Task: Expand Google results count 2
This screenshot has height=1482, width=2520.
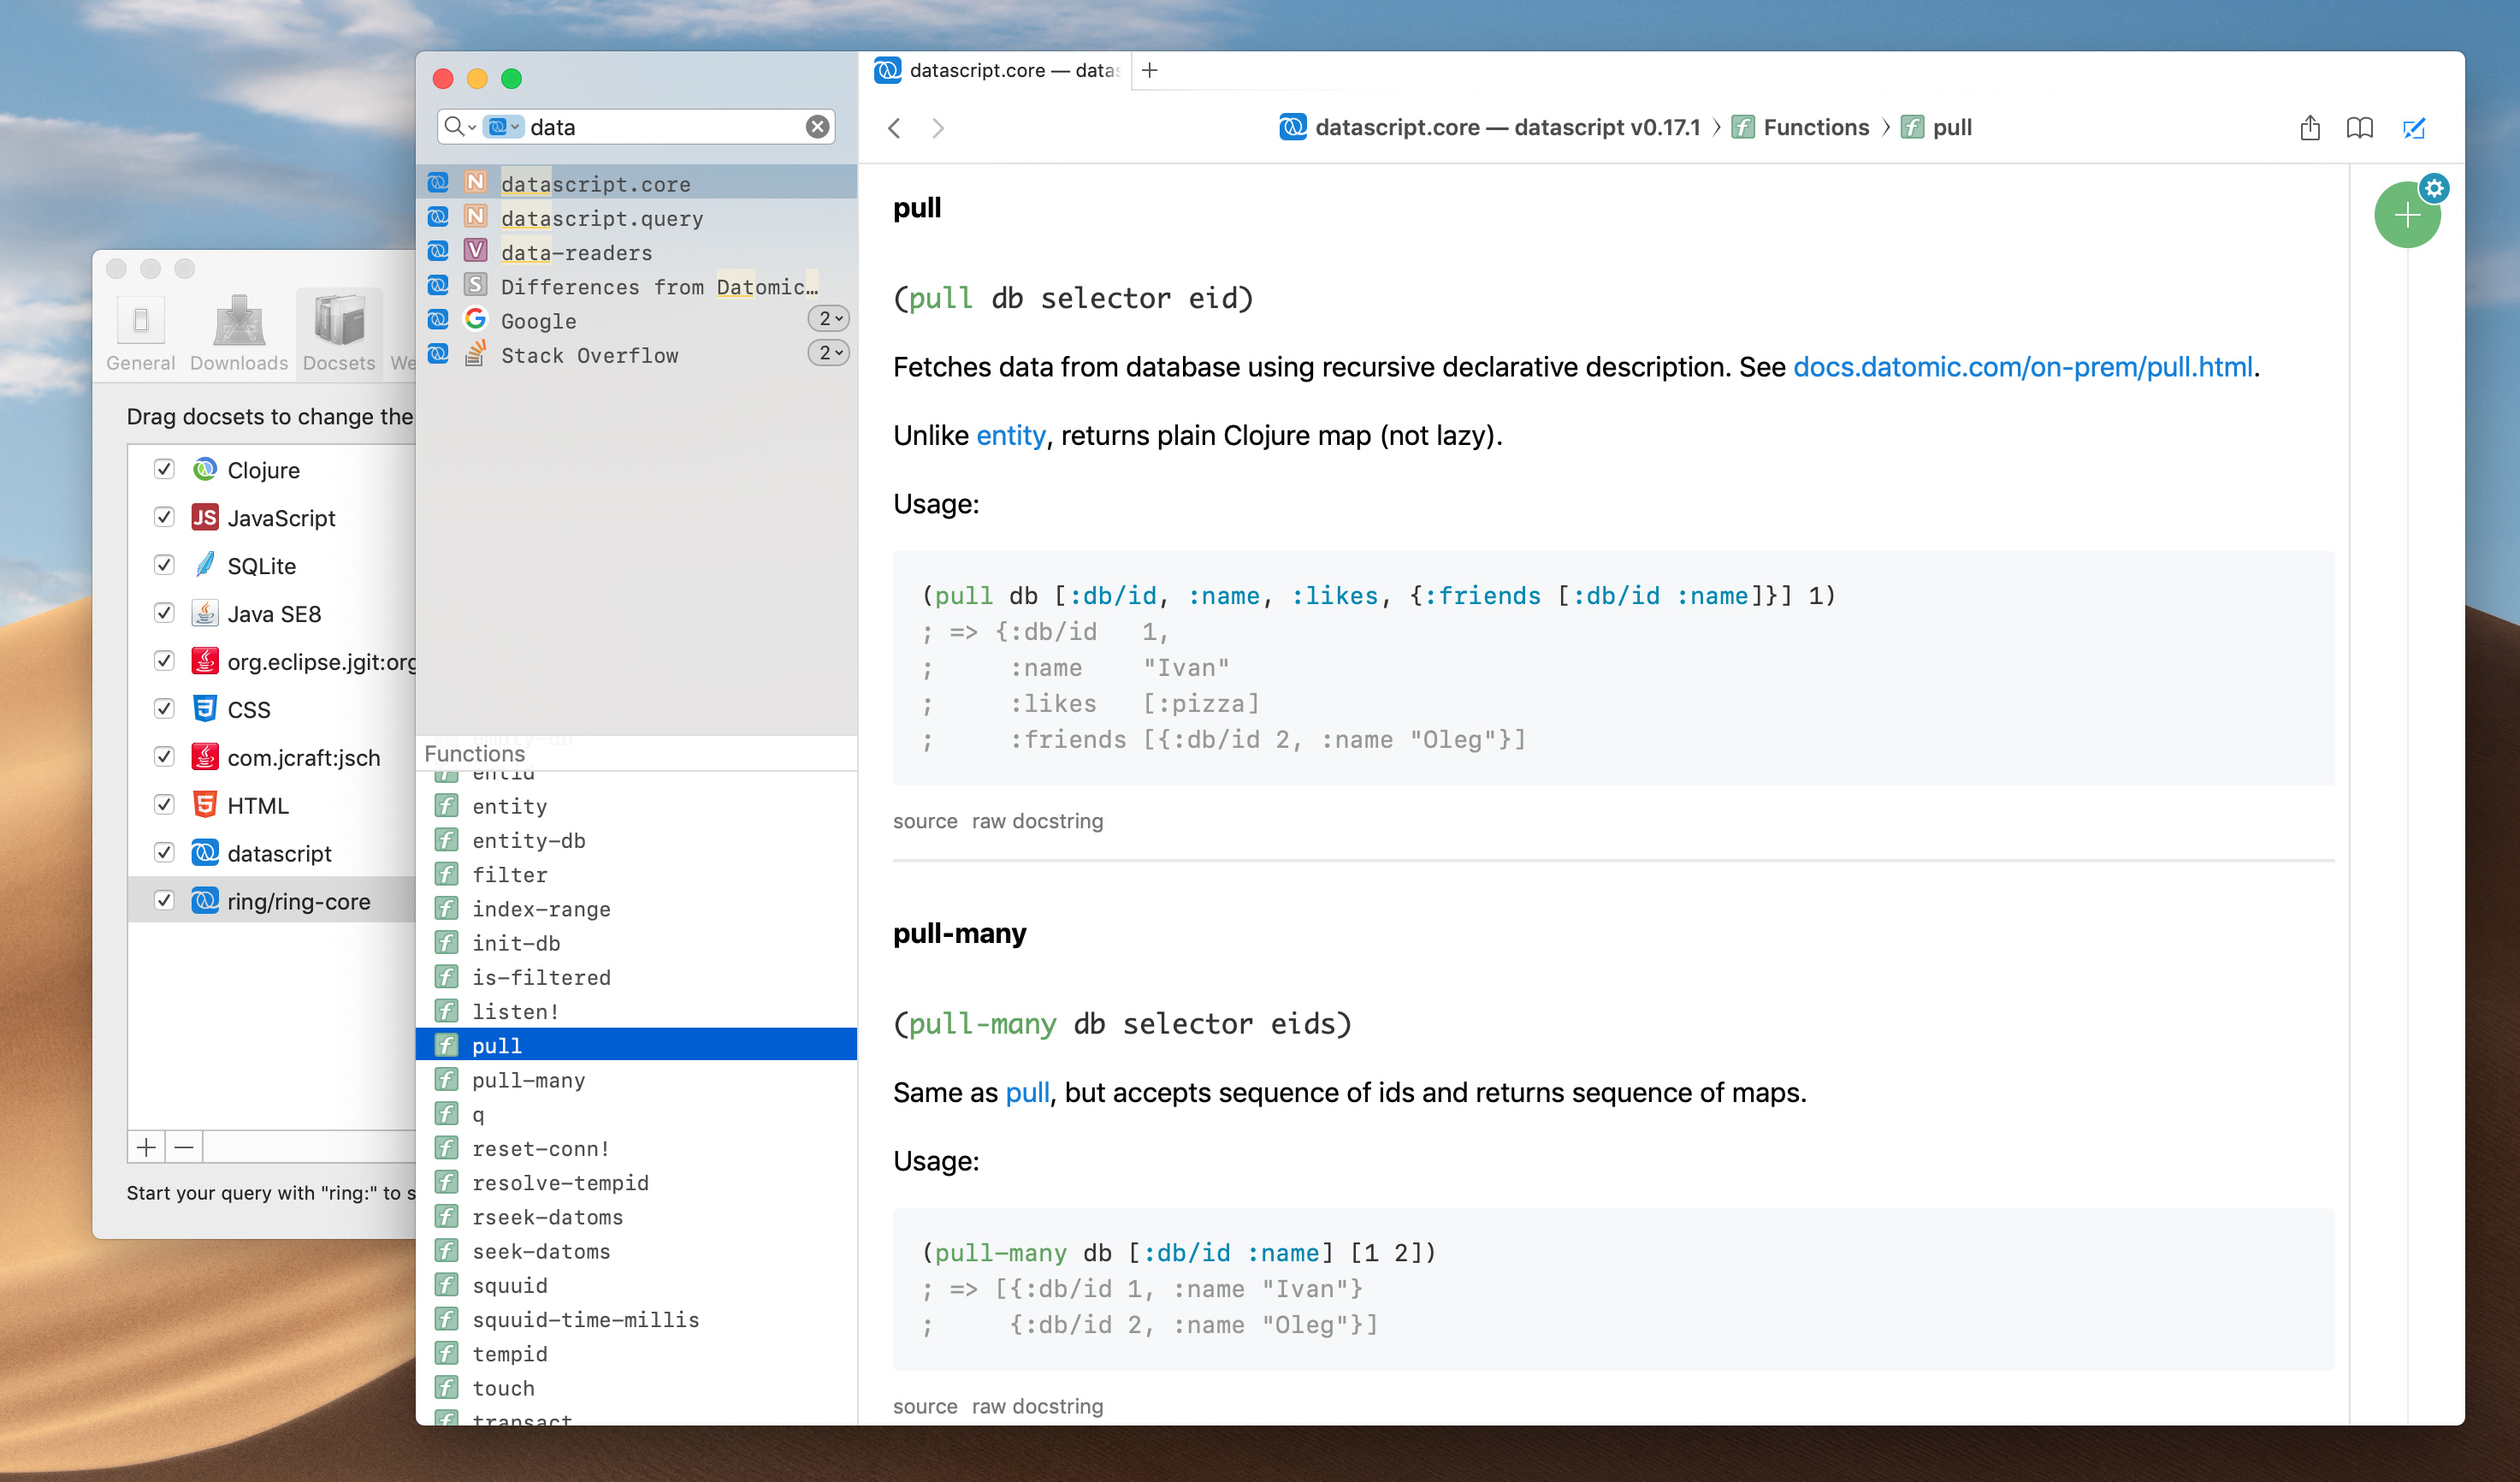Action: click(x=829, y=319)
